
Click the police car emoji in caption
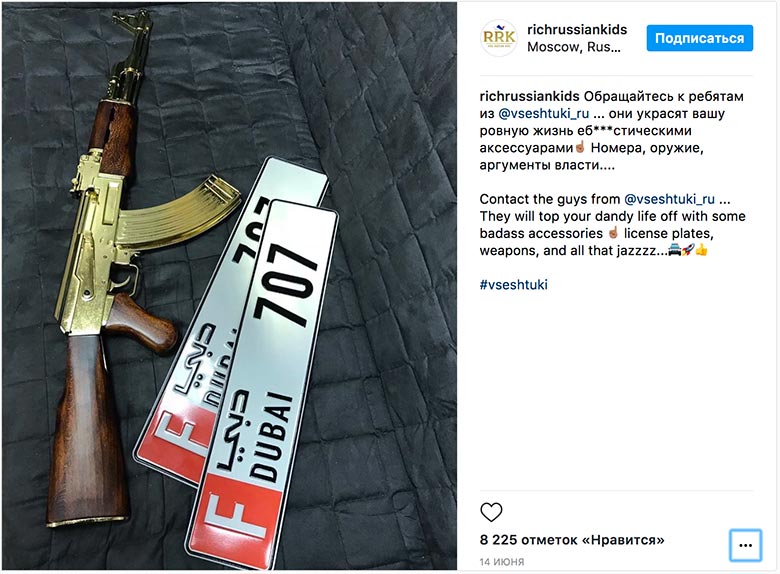(x=675, y=250)
